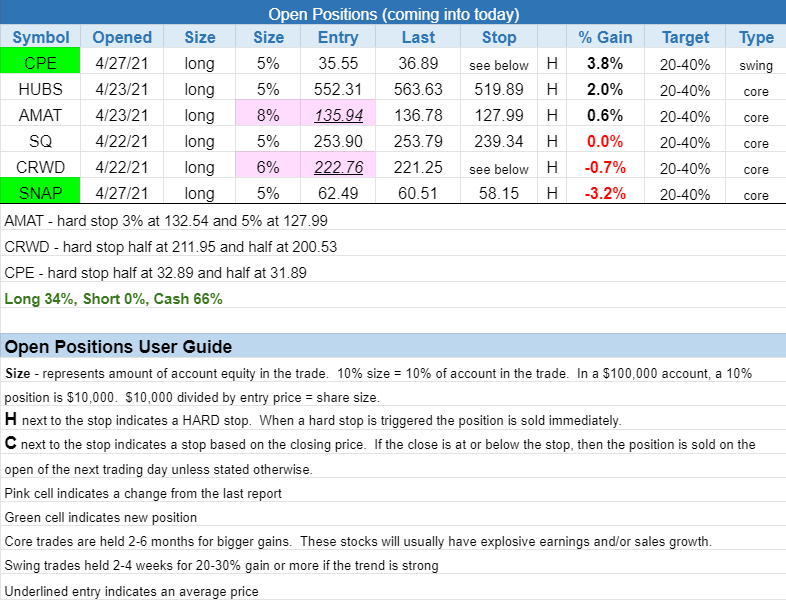Viewport: 786px width, 600px height.
Task: Click the red -0.7% gain value
Action: 605,167
